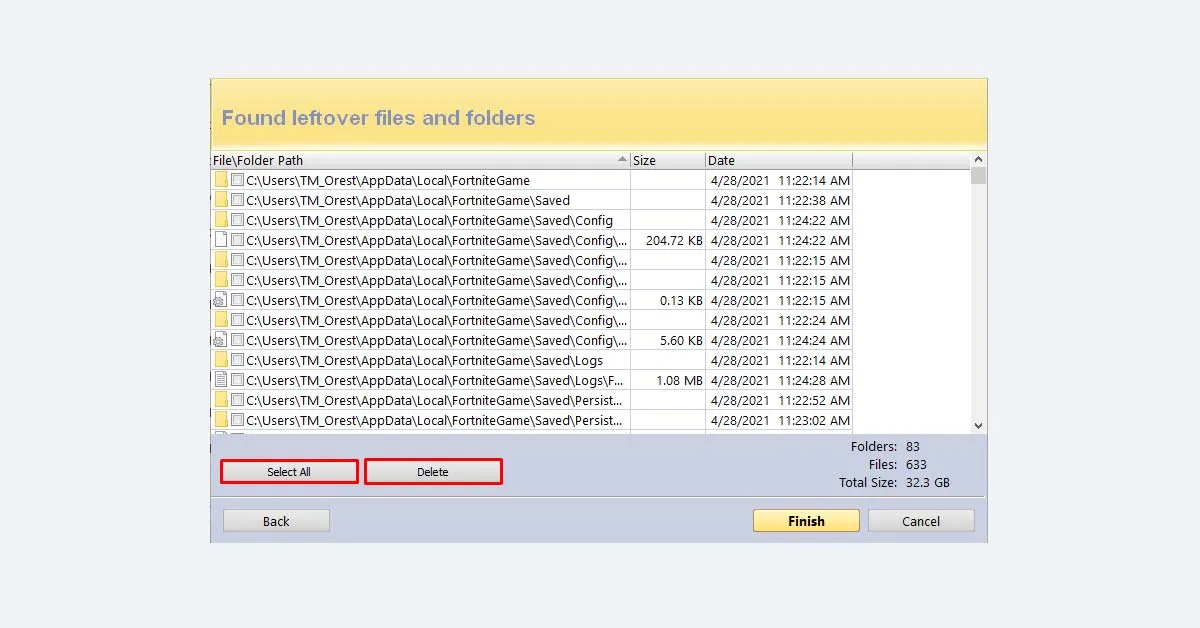Tick the checkbox for FortniteGame\Saved folder

(x=237, y=200)
